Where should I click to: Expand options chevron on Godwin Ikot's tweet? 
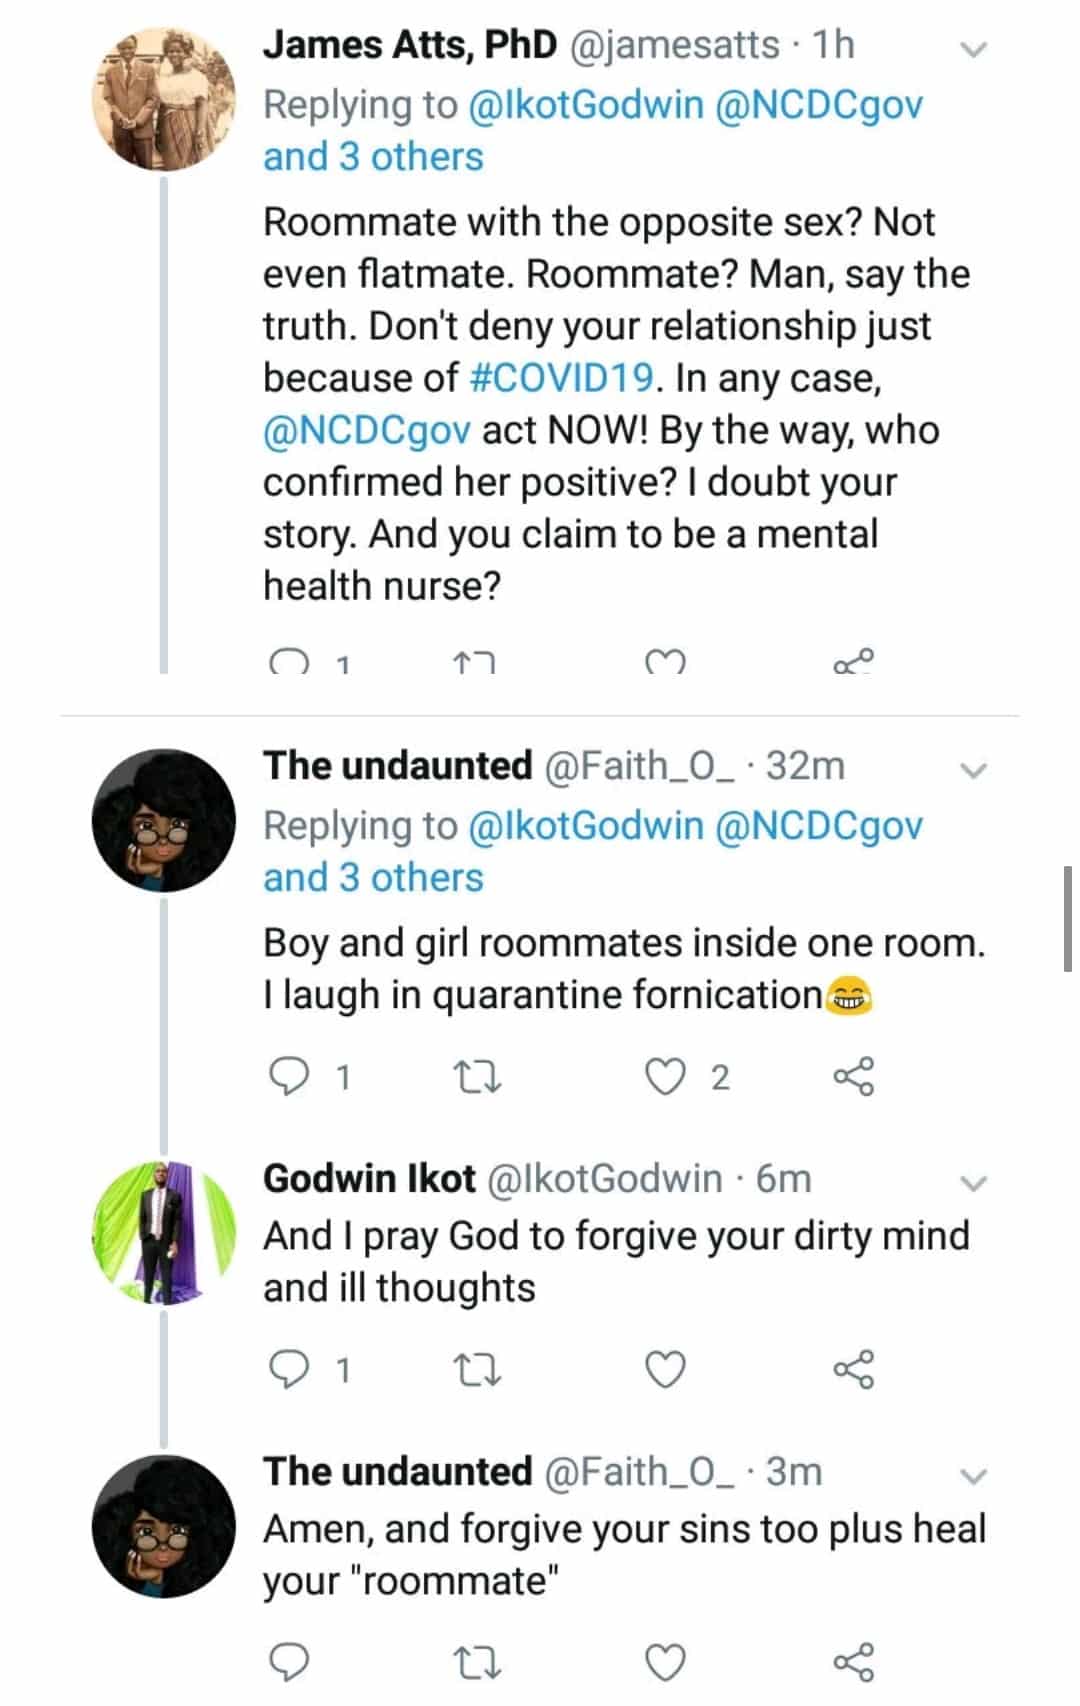click(973, 1183)
